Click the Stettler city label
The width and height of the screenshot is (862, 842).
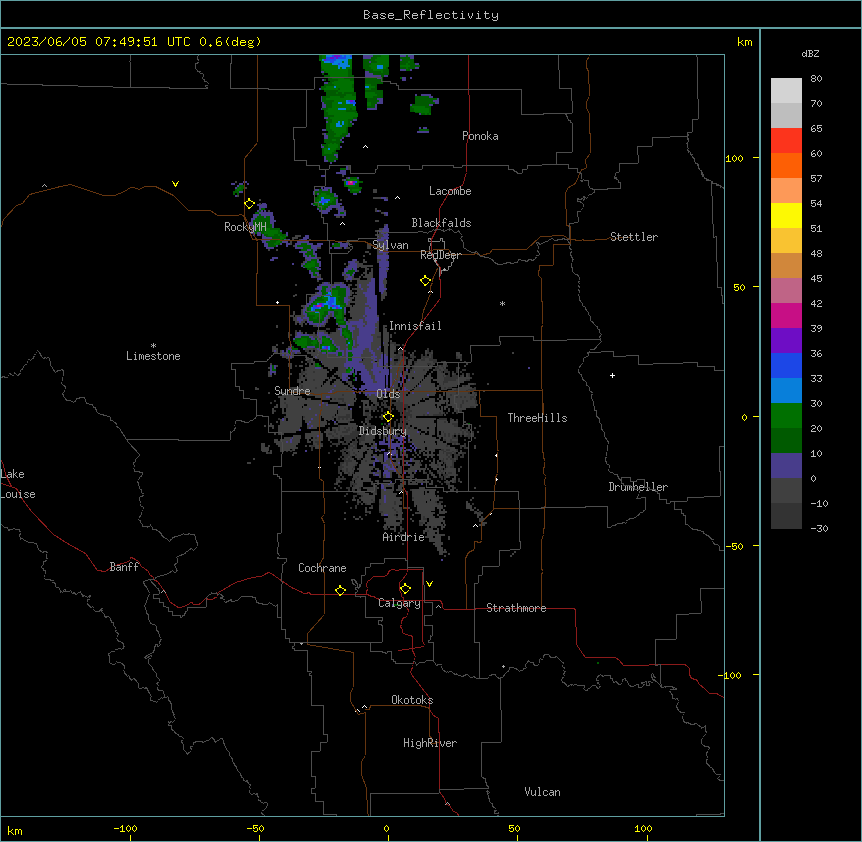click(x=633, y=237)
